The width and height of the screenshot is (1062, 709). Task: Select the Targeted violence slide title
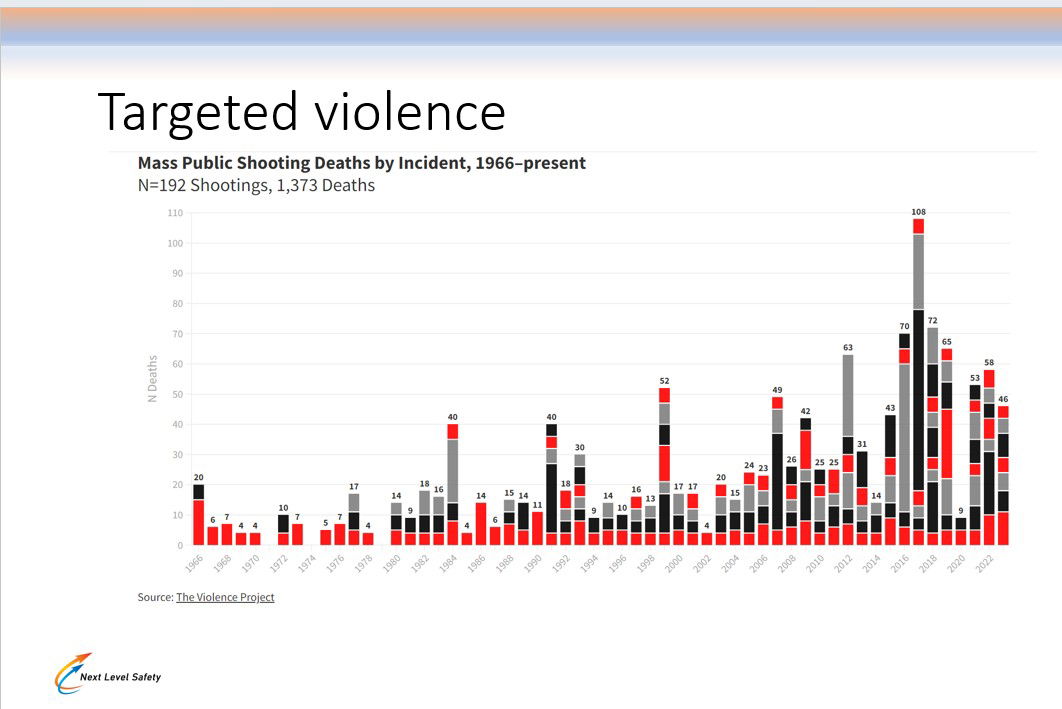tap(301, 111)
